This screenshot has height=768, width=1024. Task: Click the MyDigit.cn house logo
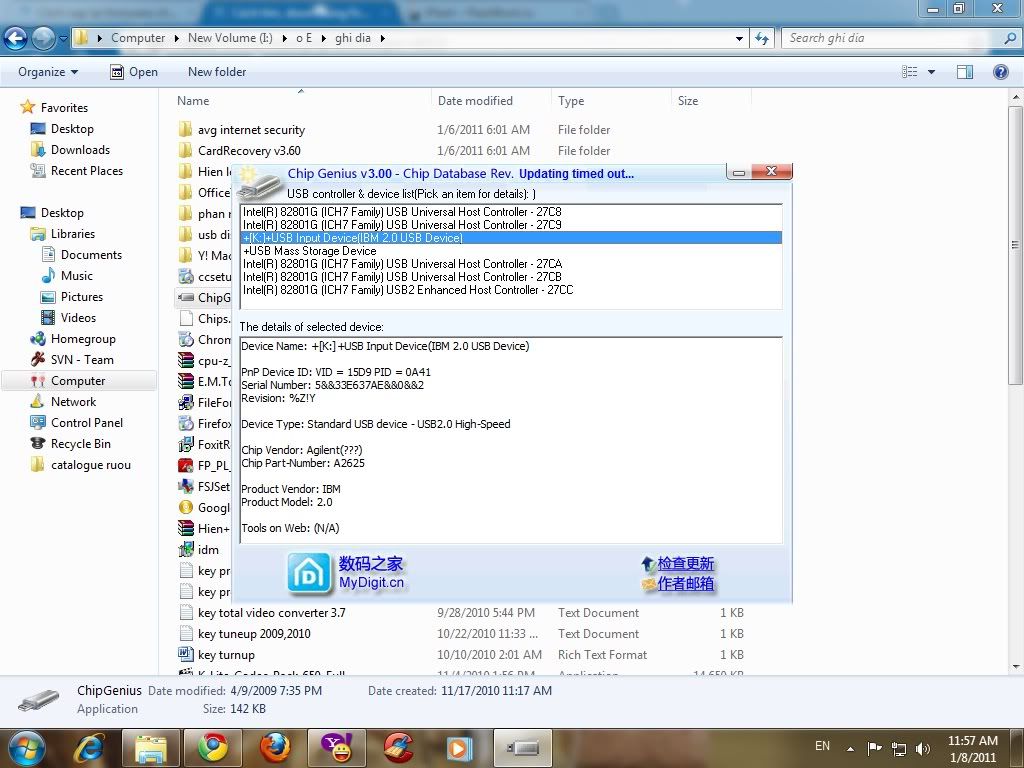point(310,573)
